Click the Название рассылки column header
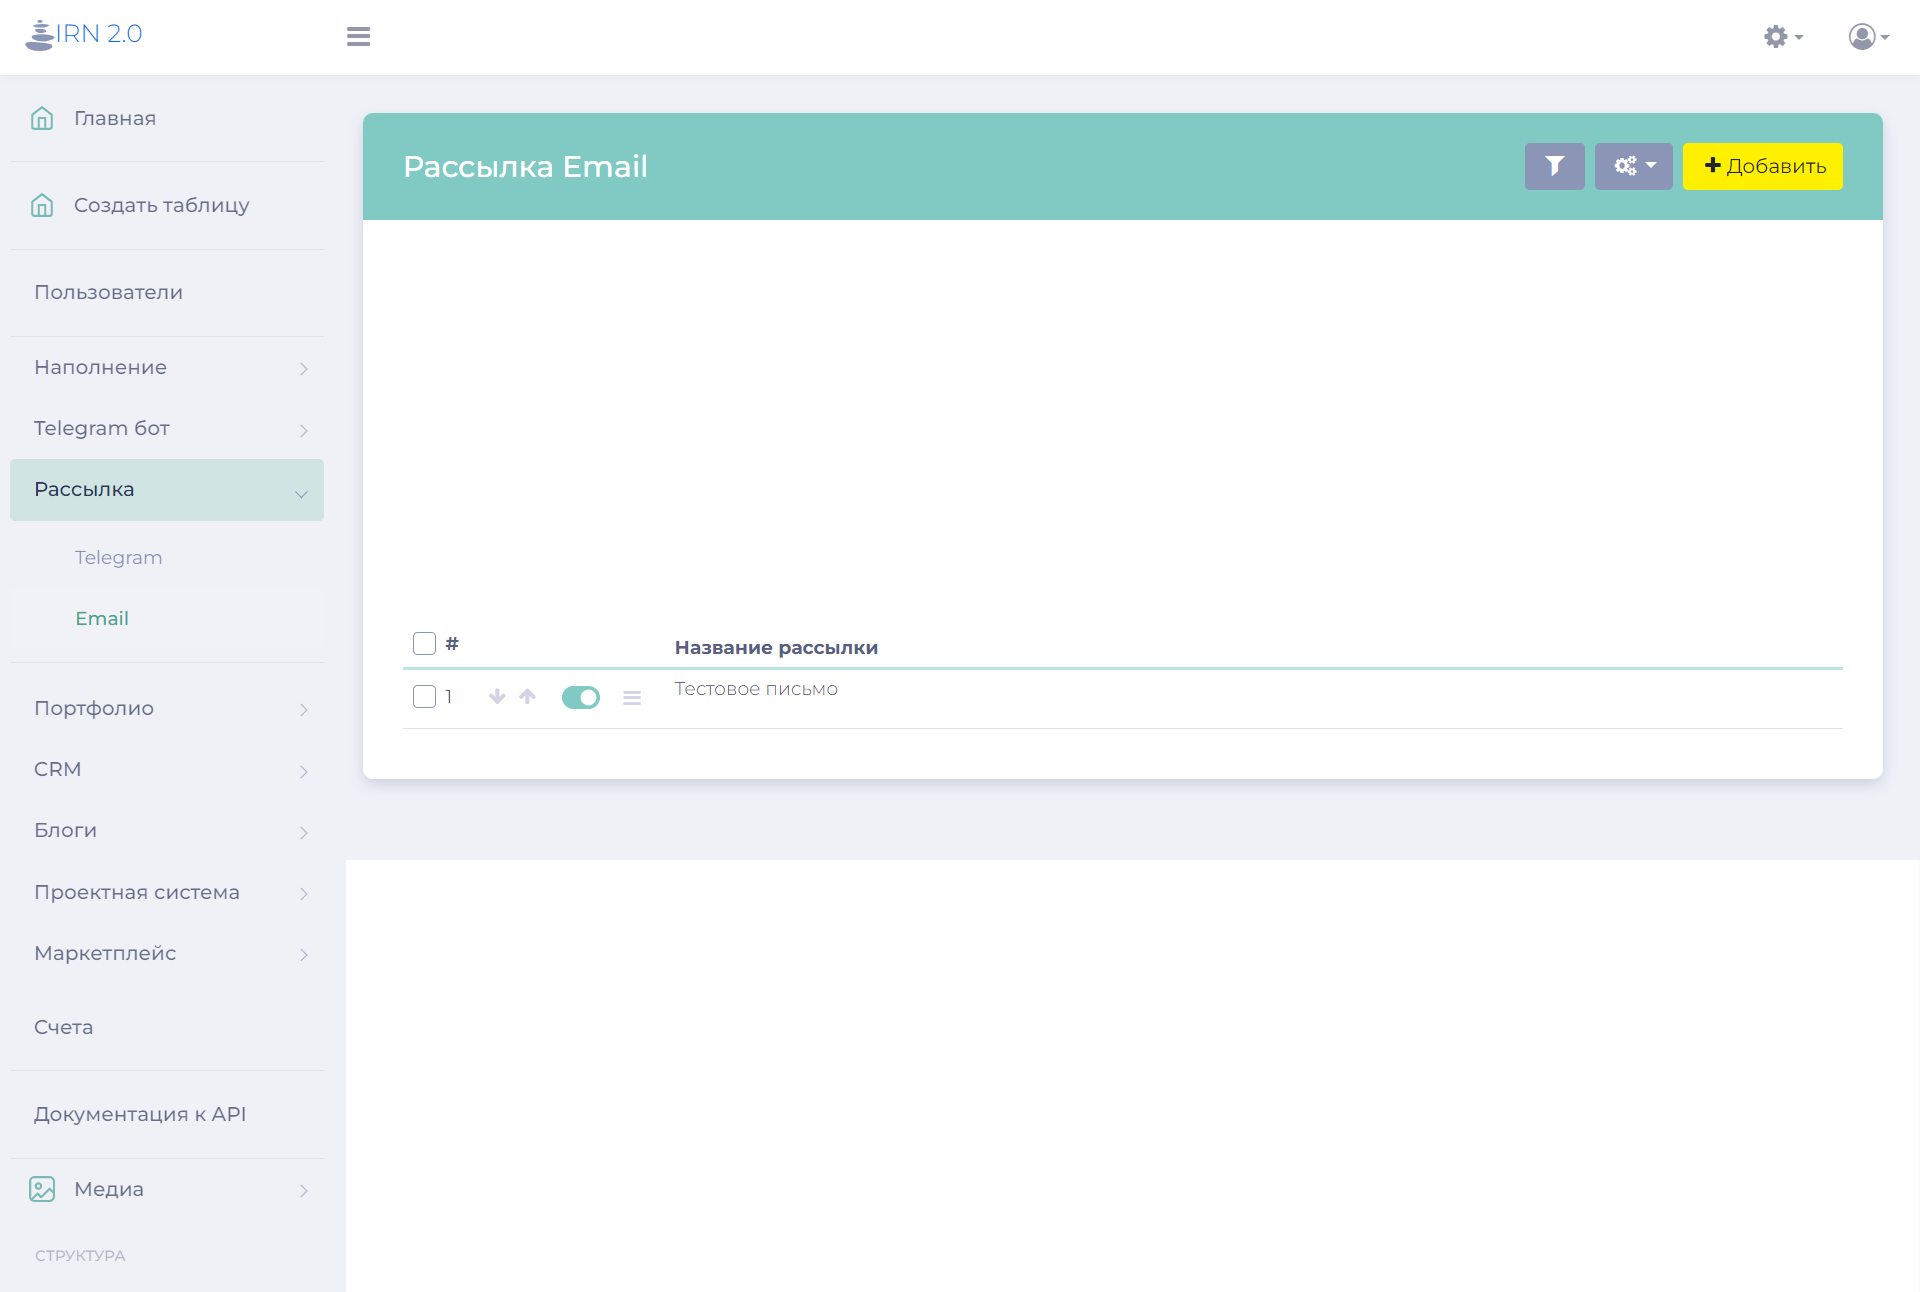Screen dimensions: 1920x1292 point(776,648)
